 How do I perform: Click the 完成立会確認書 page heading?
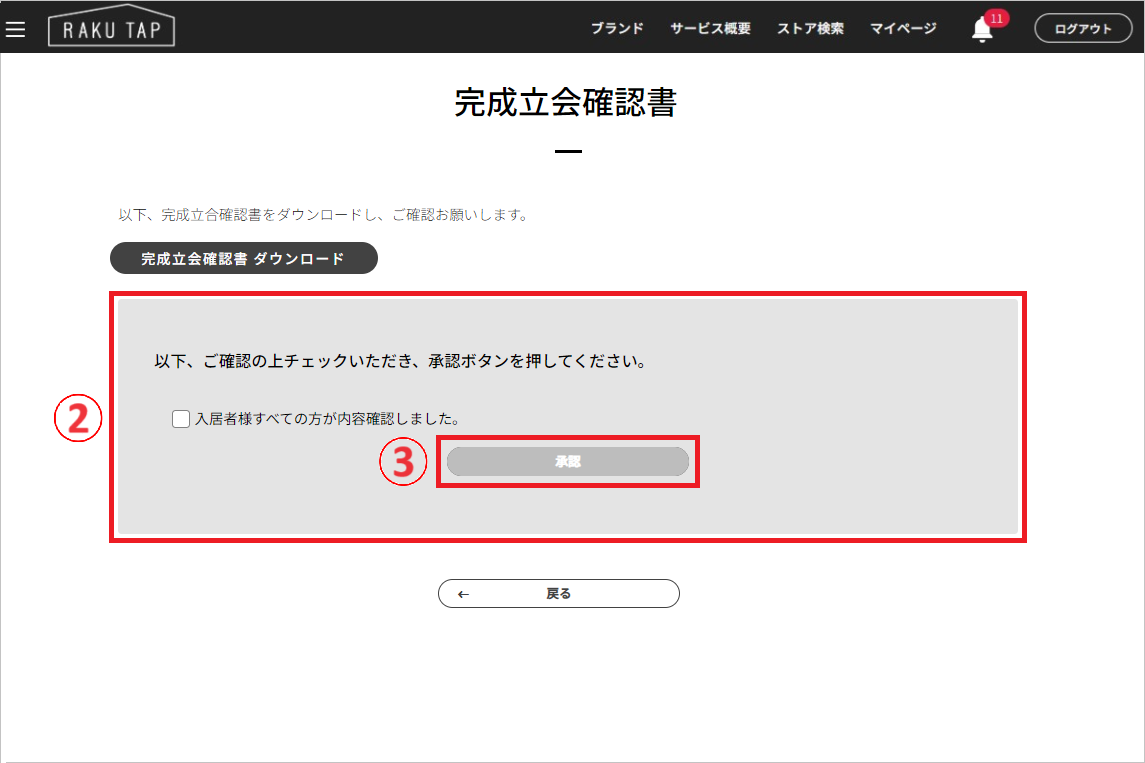click(x=566, y=103)
